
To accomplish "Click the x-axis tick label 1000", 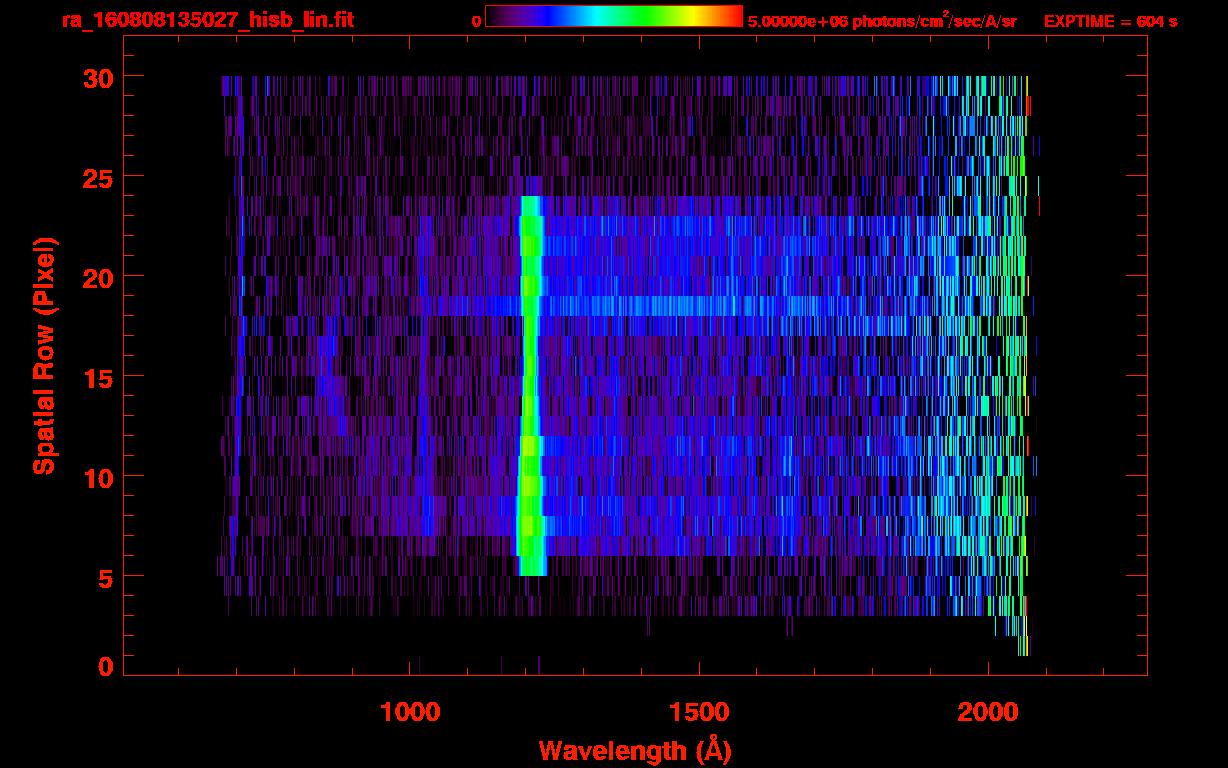I will coord(410,712).
